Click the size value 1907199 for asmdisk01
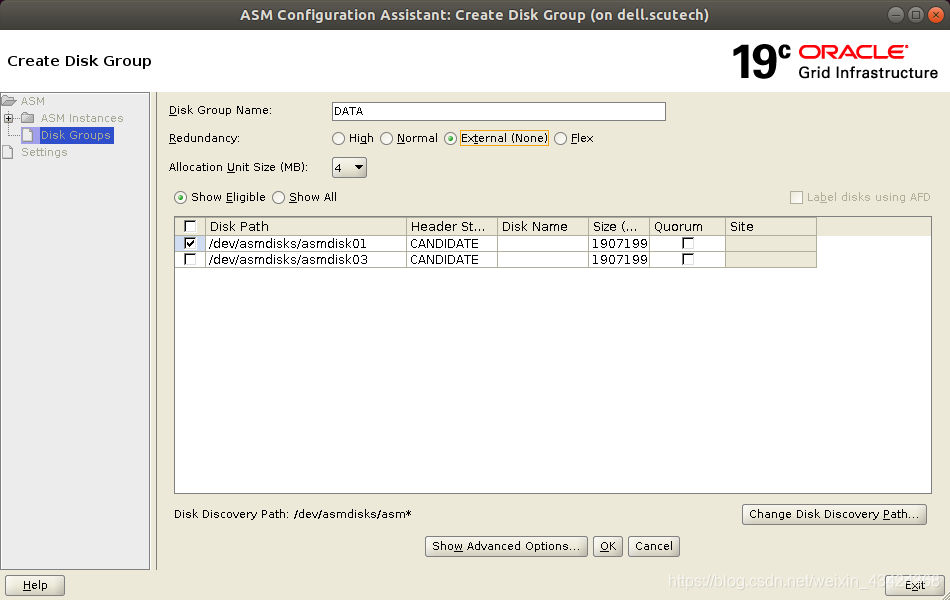Viewport: 950px width, 600px height. click(619, 244)
